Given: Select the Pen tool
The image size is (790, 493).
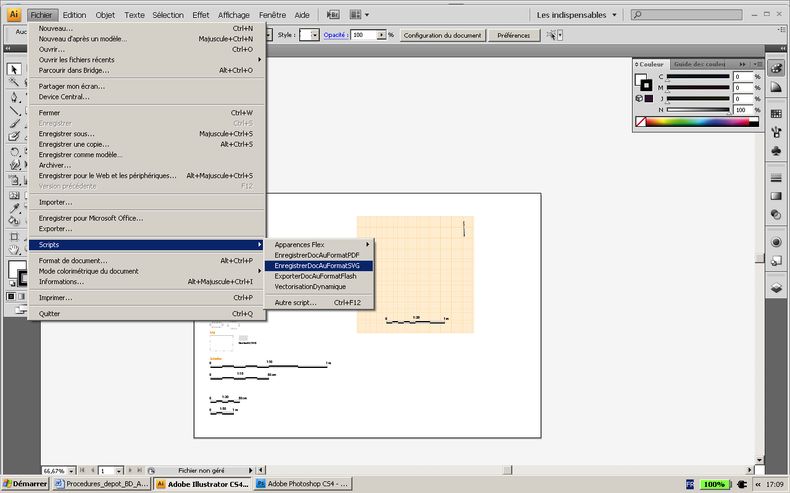Looking at the screenshot, I should pyautogui.click(x=14, y=97).
